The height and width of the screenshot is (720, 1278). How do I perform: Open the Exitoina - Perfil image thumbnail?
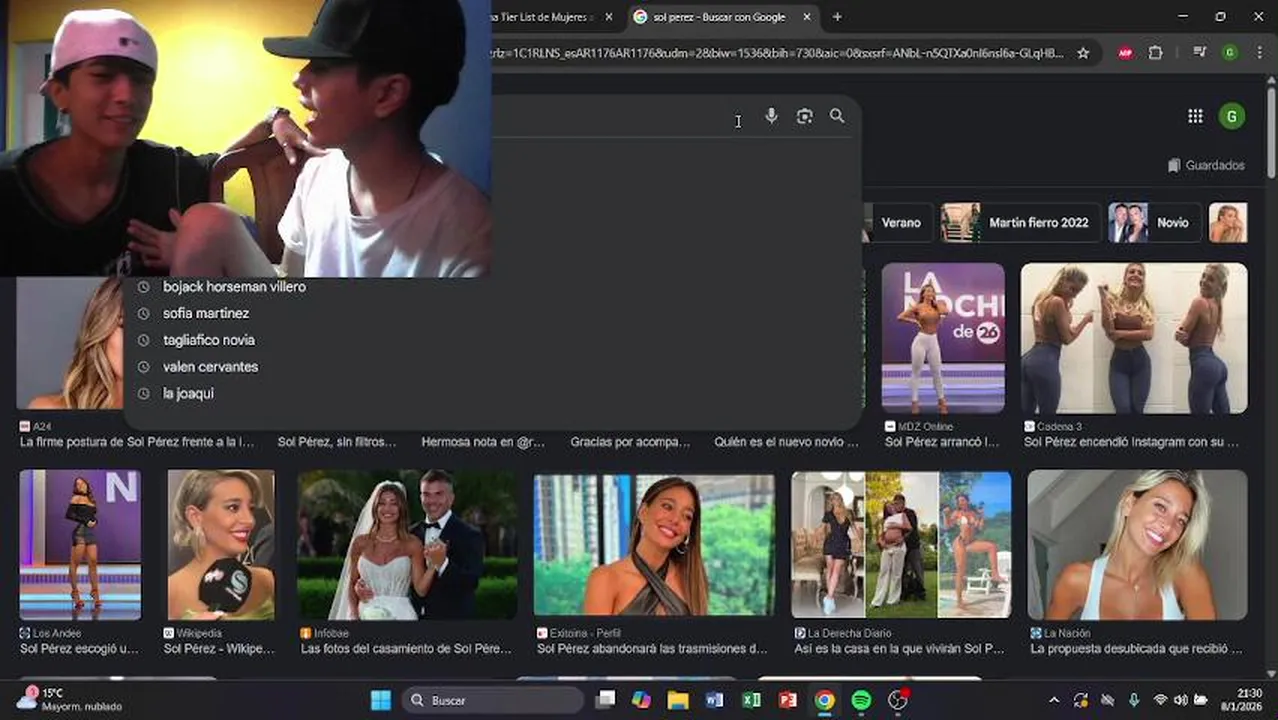click(654, 545)
